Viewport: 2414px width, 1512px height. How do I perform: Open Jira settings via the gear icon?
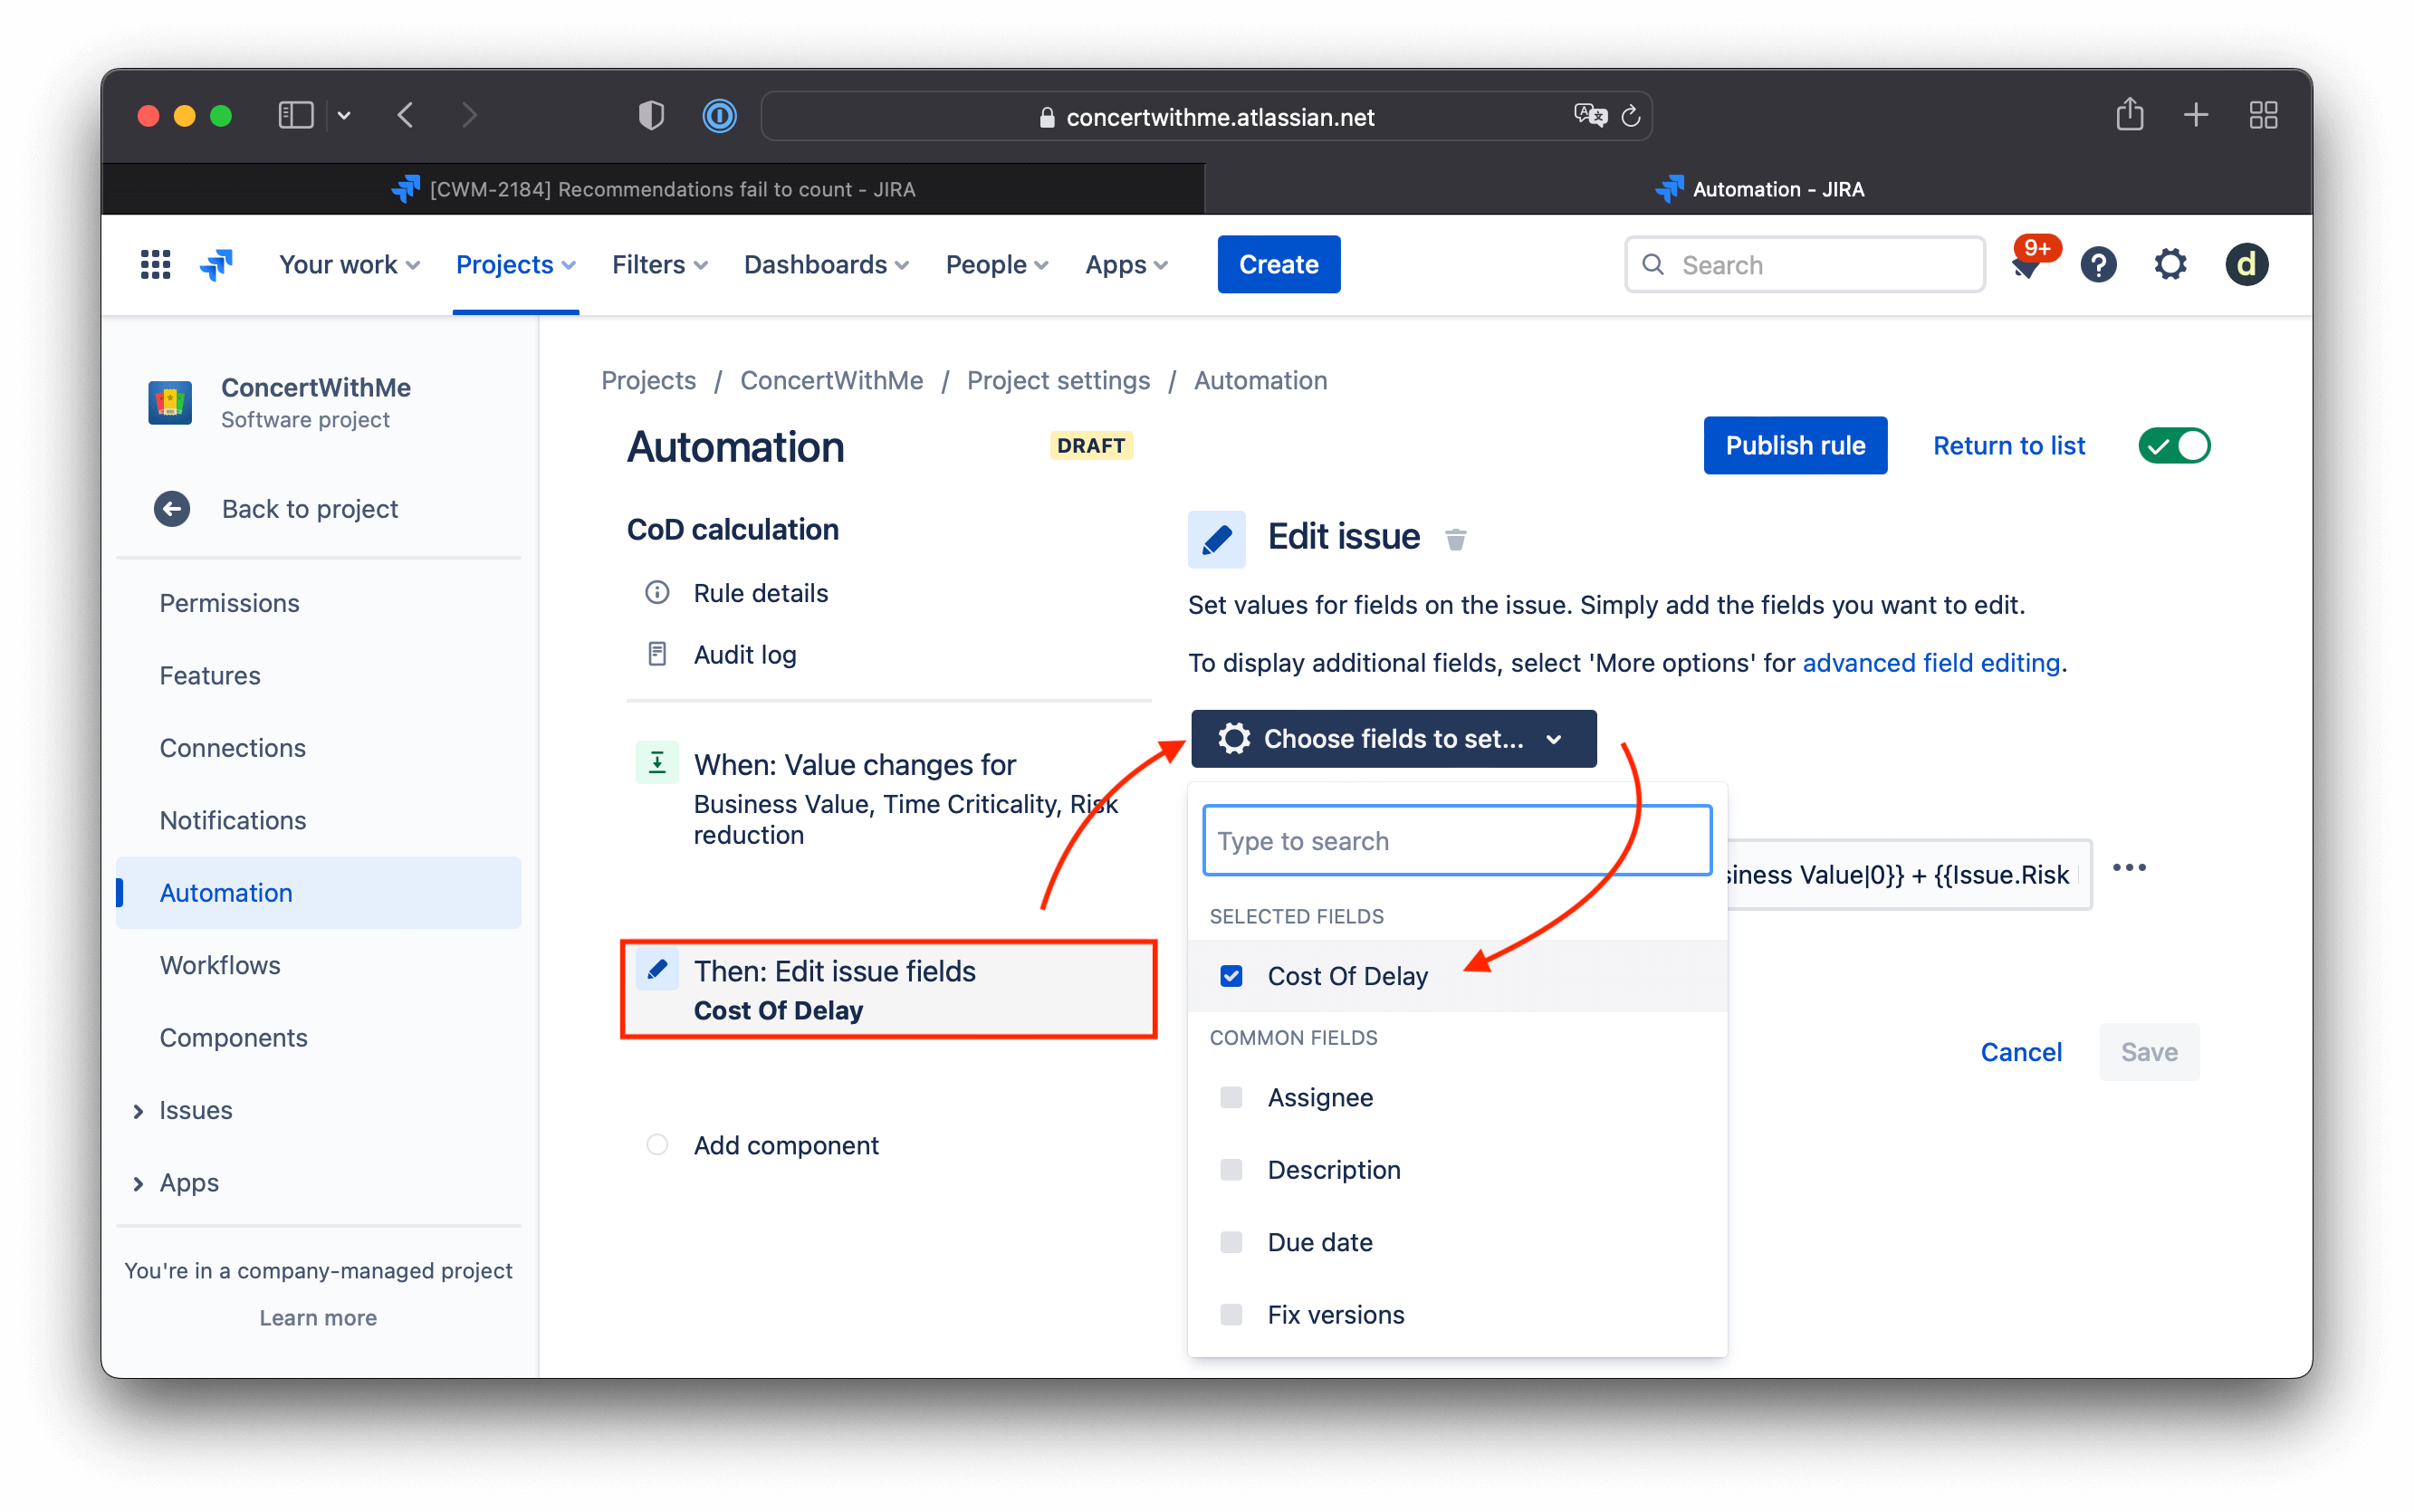2170,264
